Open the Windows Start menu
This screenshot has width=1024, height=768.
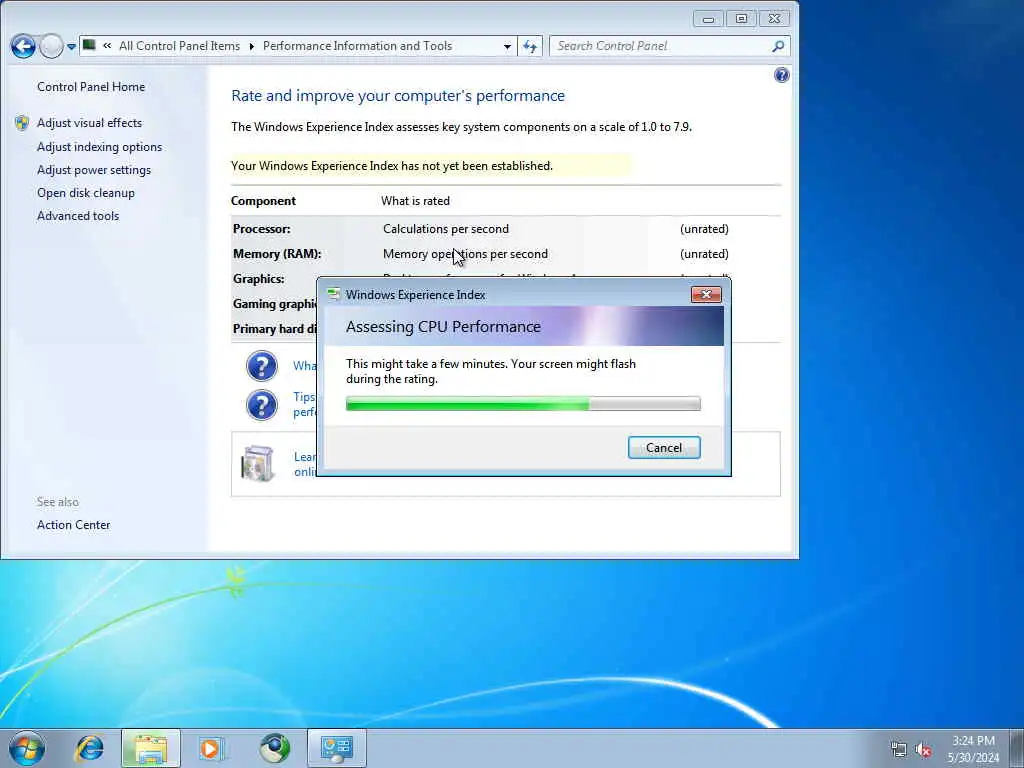27,748
